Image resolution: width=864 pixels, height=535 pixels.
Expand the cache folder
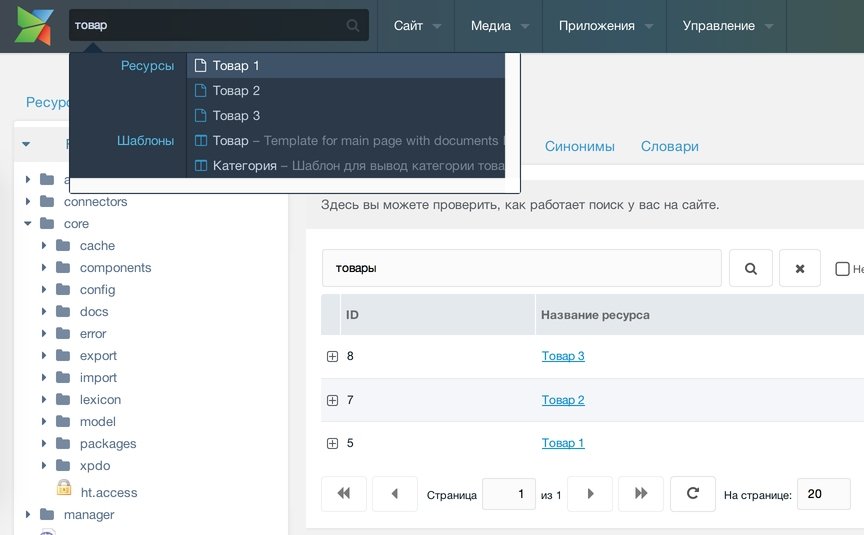click(44, 245)
